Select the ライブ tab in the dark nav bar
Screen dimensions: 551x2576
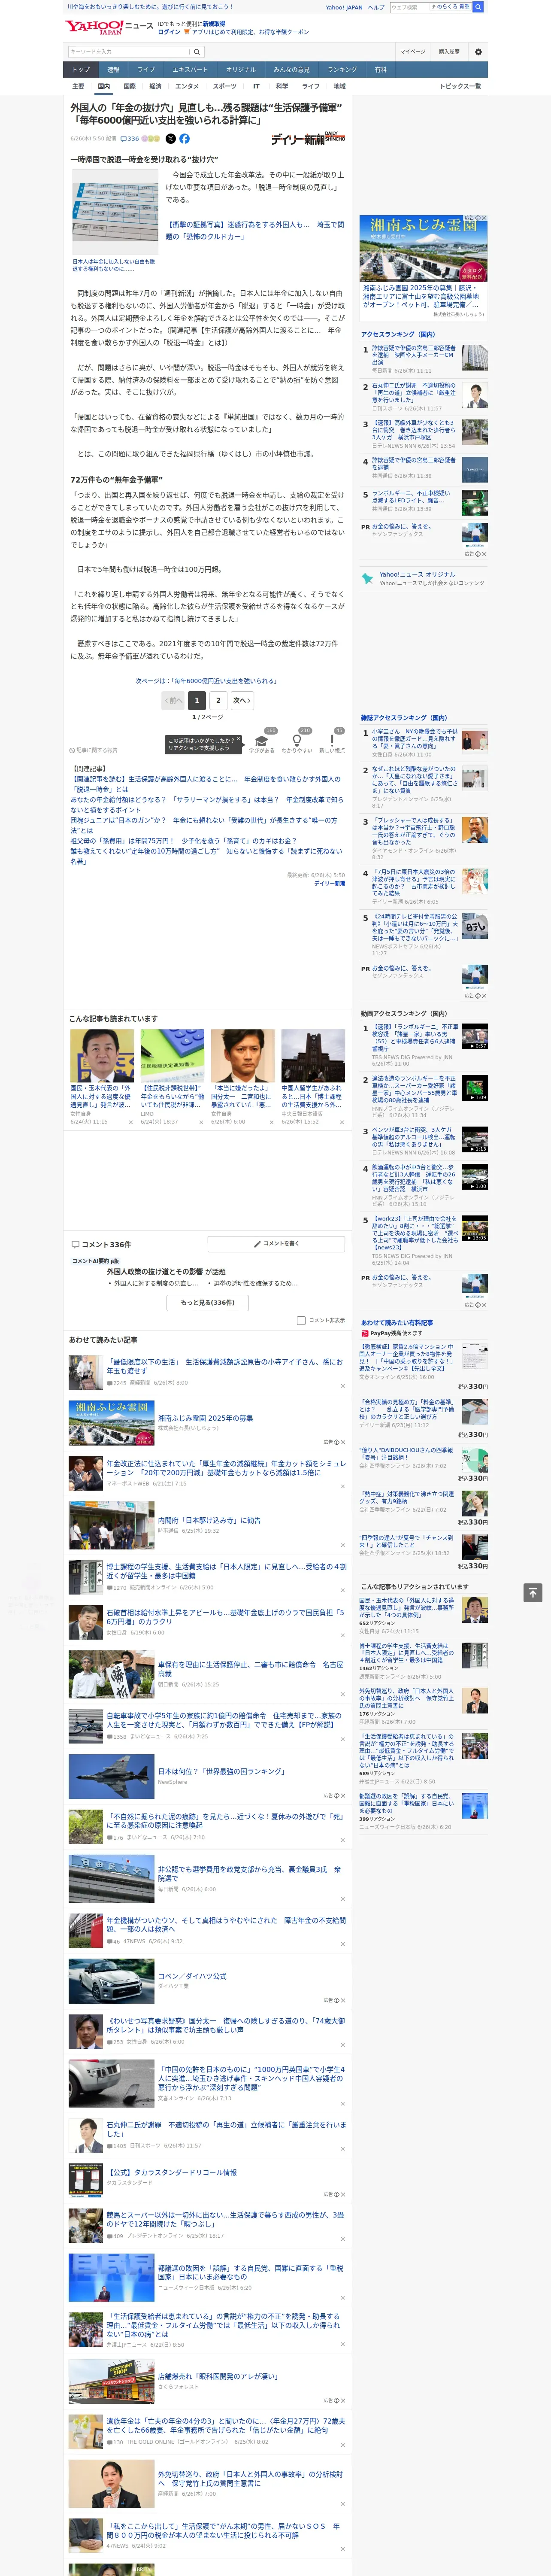coord(146,70)
